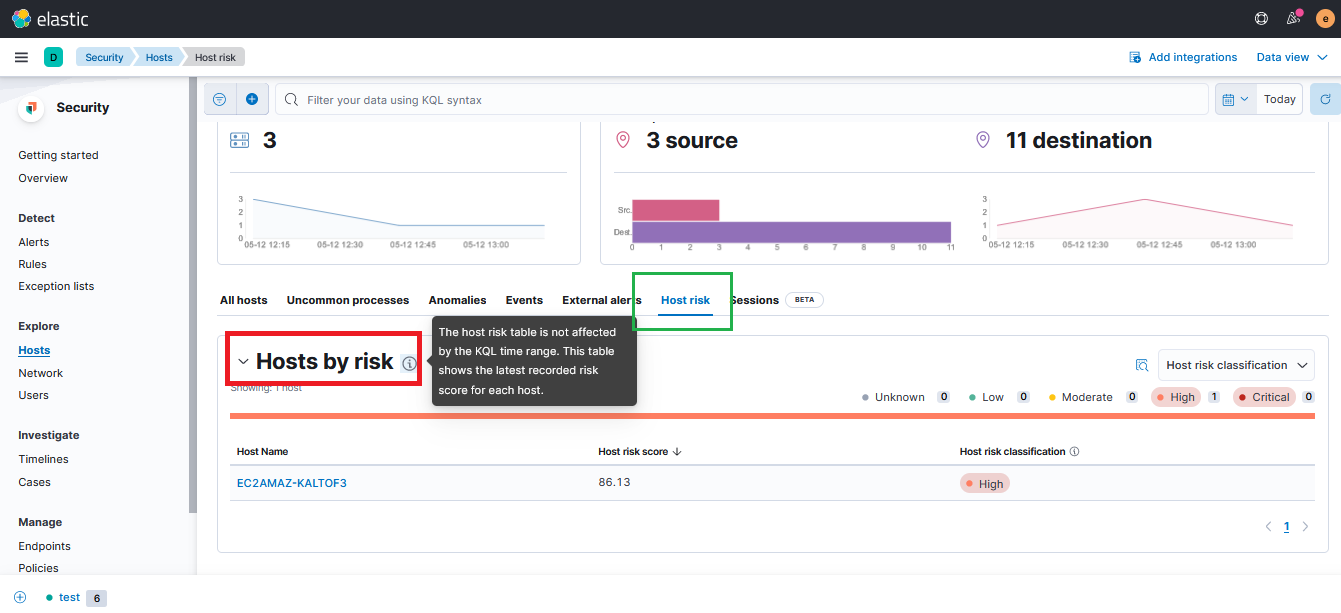Open the date picker calendar dropdown
Image resolution: width=1341 pixels, height=613 pixels.
[1234, 99]
